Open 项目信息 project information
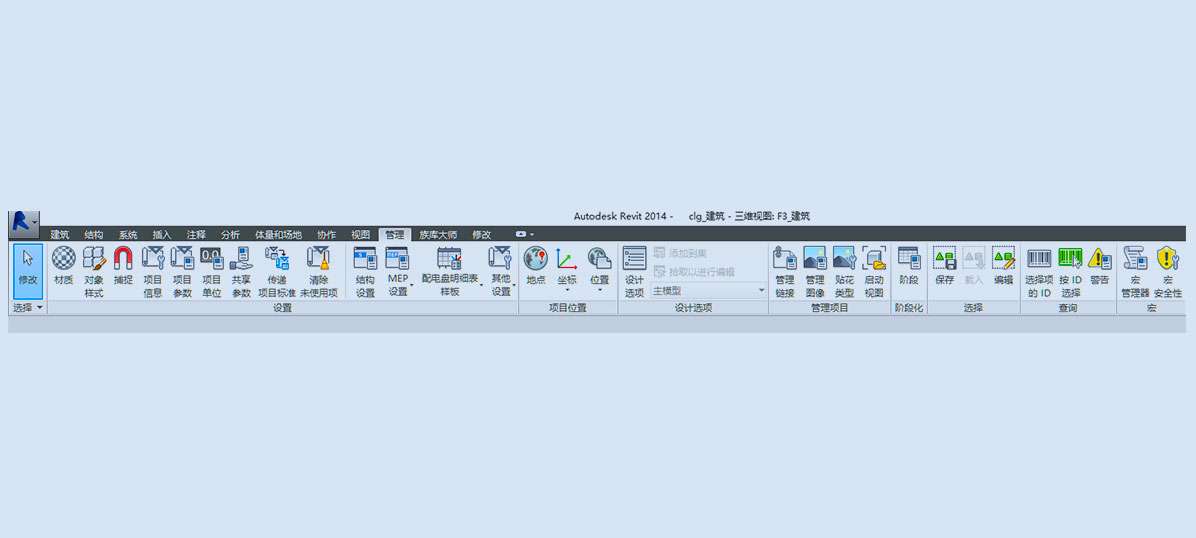Screen dimensions: 1196x538 153,272
